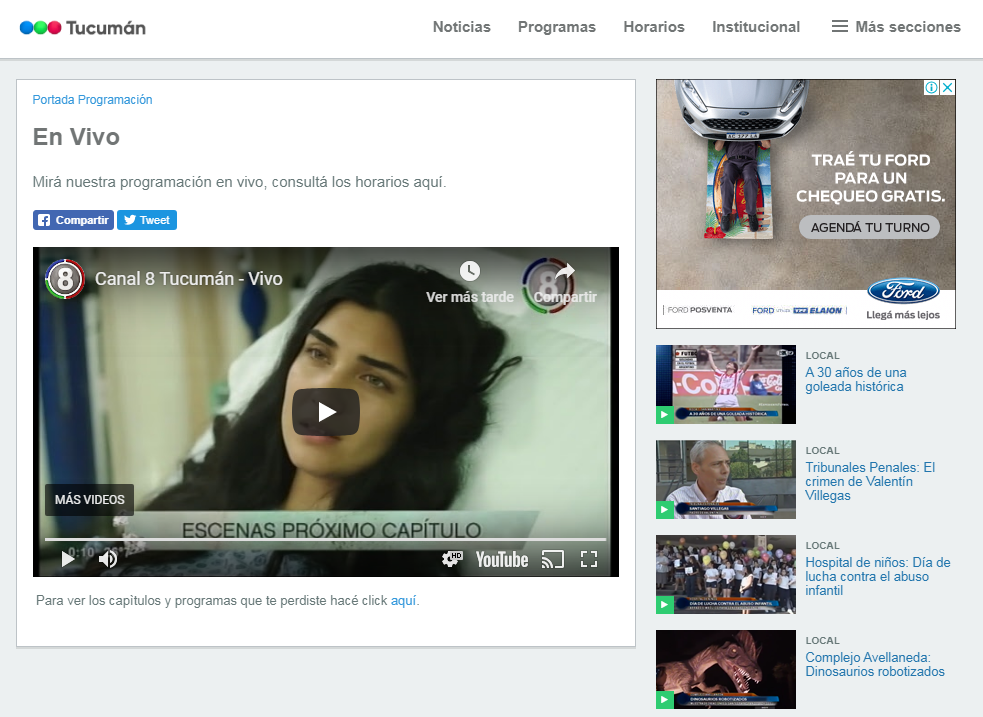The height and width of the screenshot is (717, 983).
Task: Share on Facebook with Compartir button
Action: 73,220
